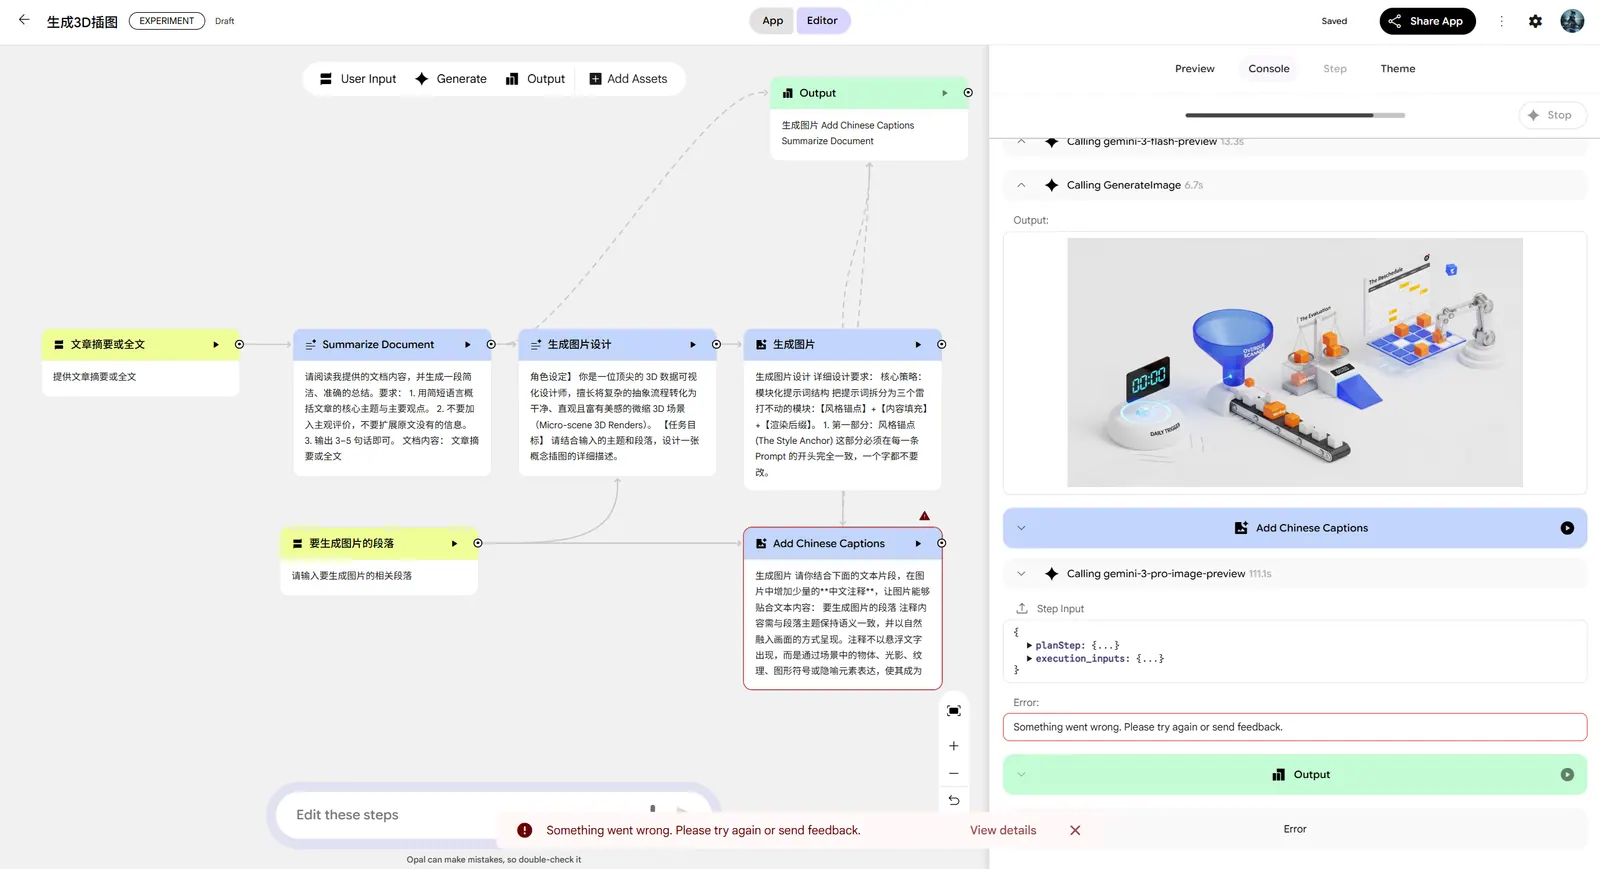Run the Add Chinese Captions step in console
Screen dimensions: 1600x869
[x=1566, y=528]
